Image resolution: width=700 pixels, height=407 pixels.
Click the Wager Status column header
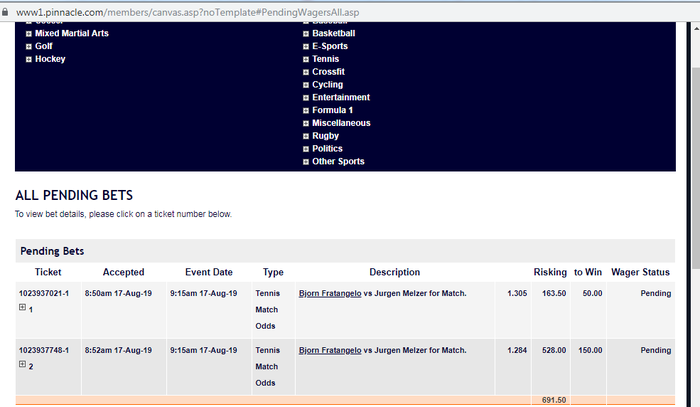click(x=640, y=272)
